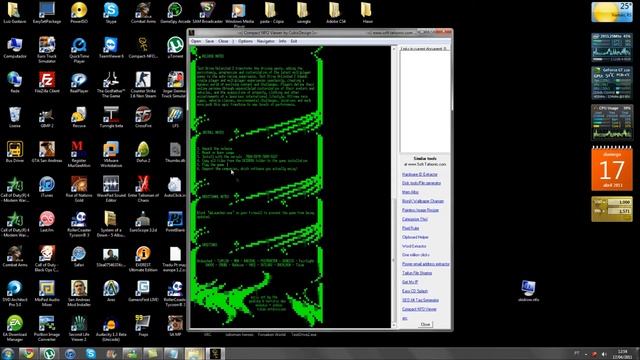Open the PowerISO desktop shortcut
This screenshot has height=360, width=640.
[79, 13]
